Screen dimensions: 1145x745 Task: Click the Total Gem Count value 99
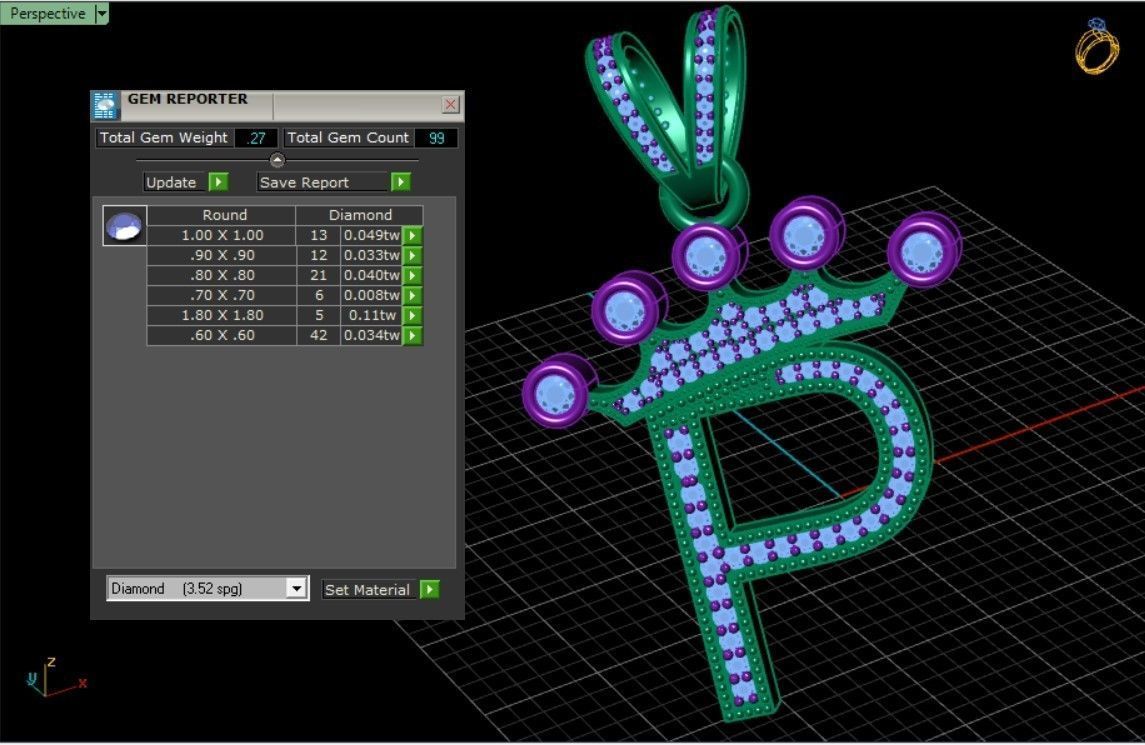pos(436,138)
